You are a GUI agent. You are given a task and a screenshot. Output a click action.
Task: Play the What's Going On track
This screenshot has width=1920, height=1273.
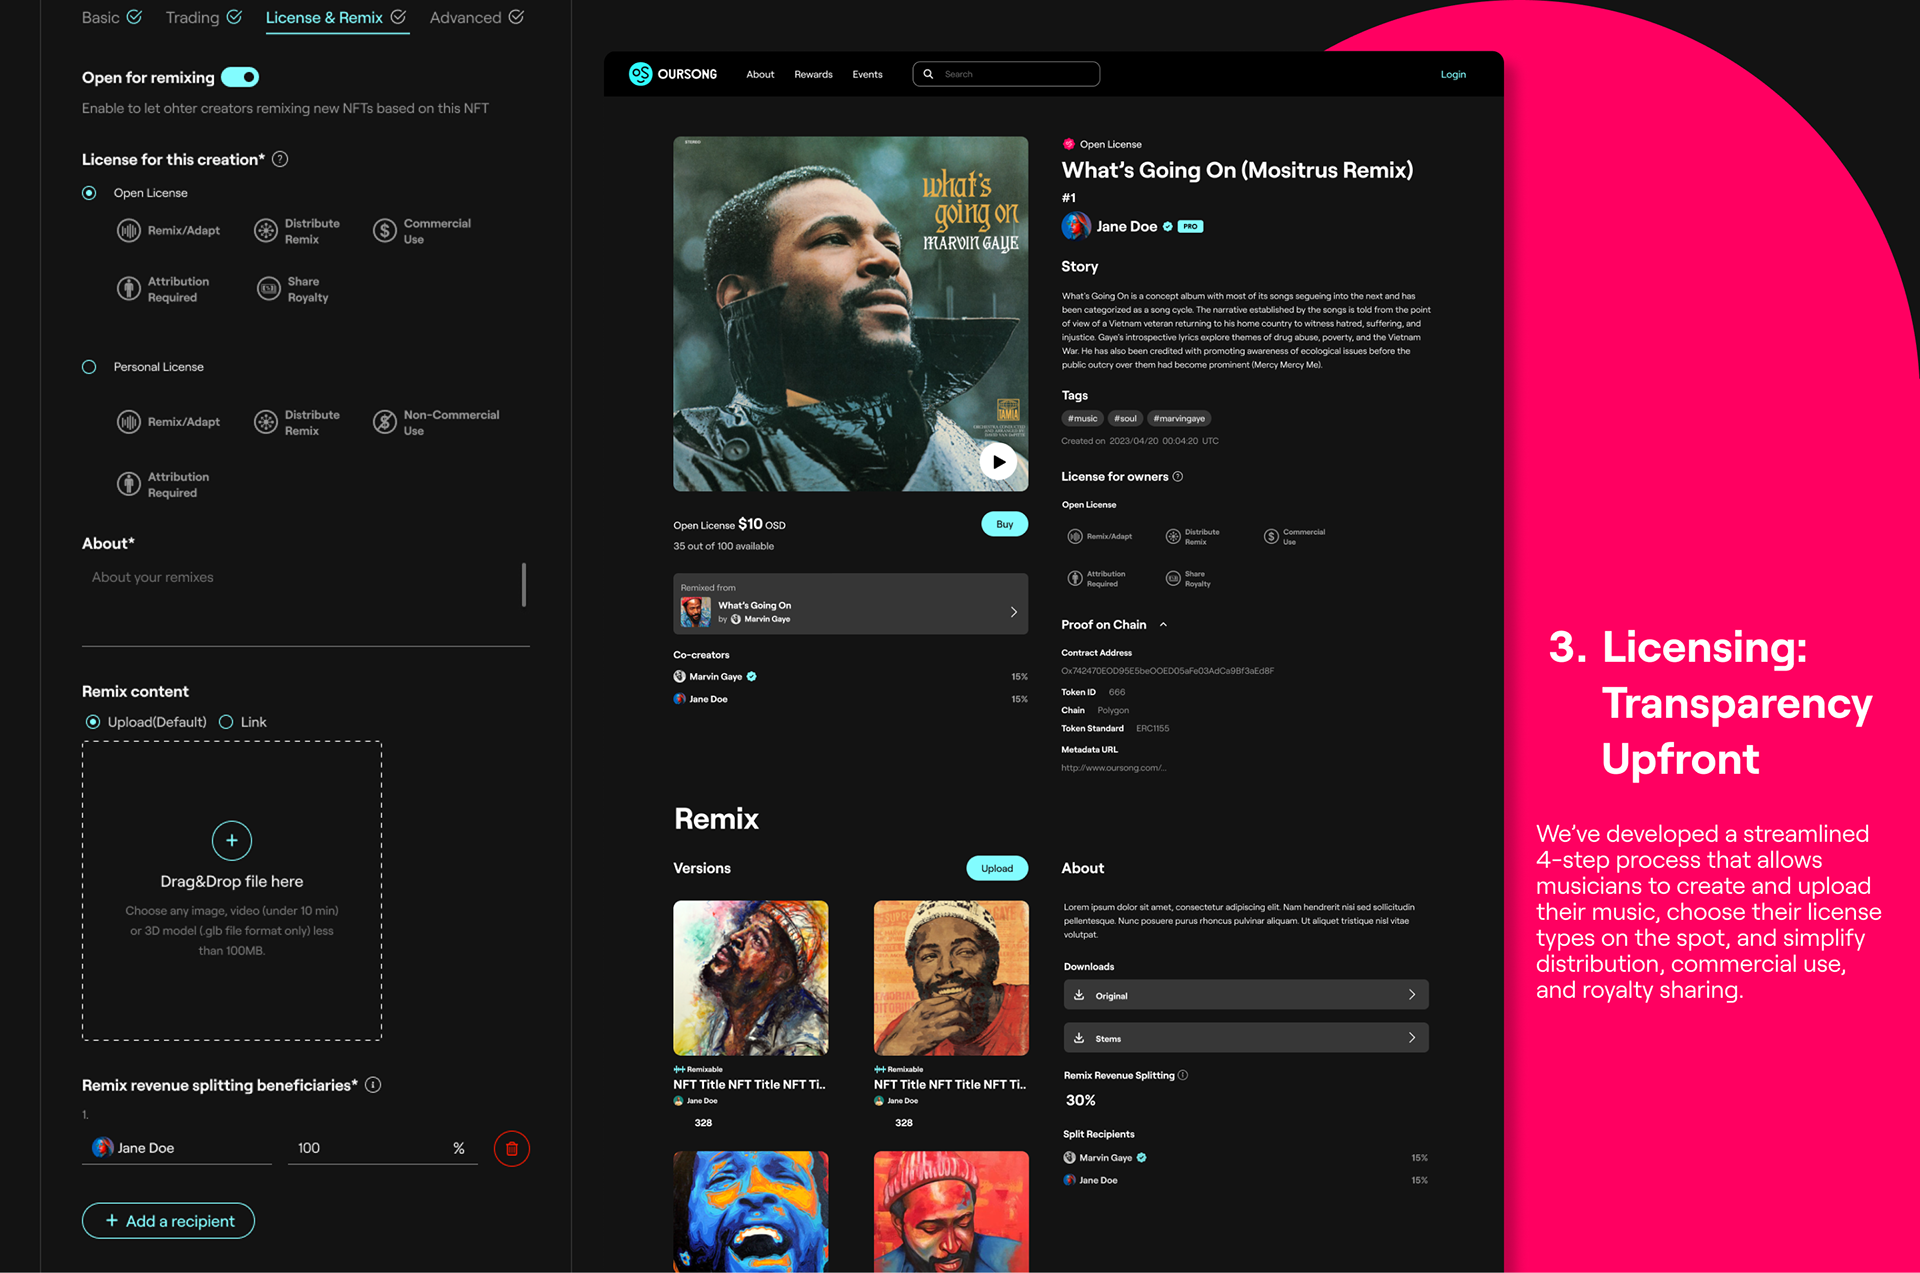[998, 462]
